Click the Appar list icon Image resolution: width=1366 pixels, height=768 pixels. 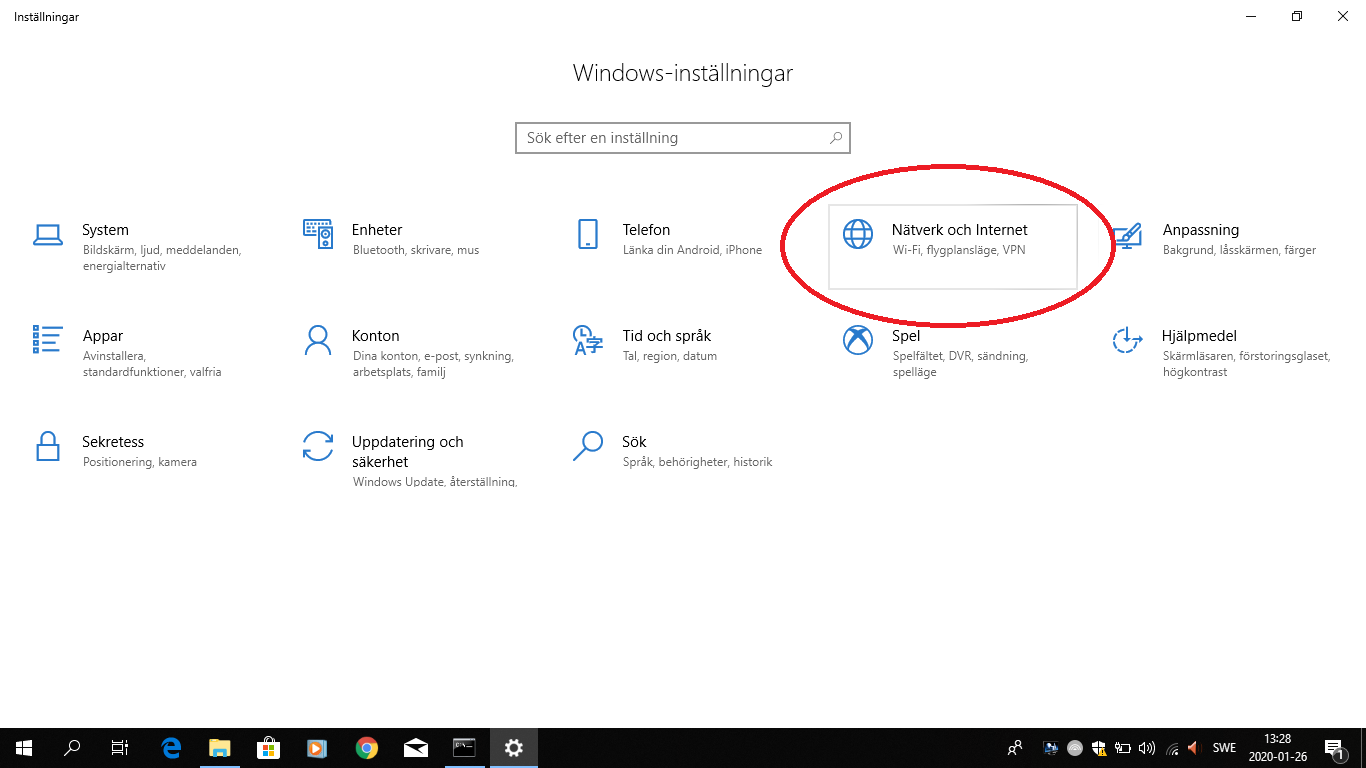tap(47, 340)
